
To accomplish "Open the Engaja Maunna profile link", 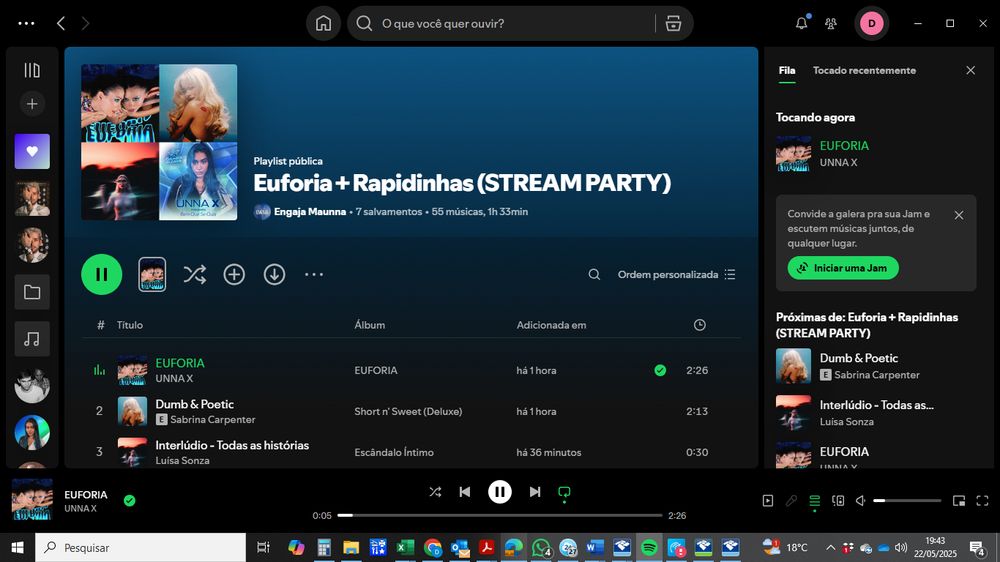I will 310,212.
